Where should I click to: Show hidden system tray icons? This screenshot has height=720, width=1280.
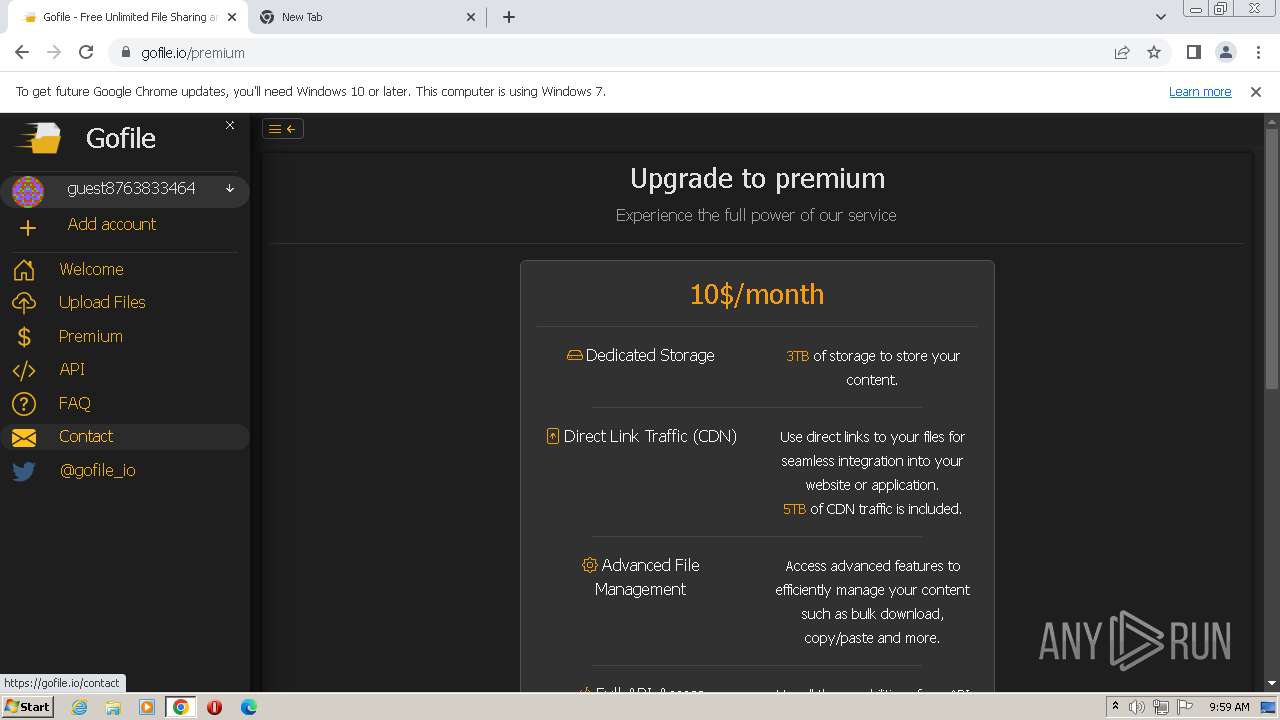(1115, 707)
